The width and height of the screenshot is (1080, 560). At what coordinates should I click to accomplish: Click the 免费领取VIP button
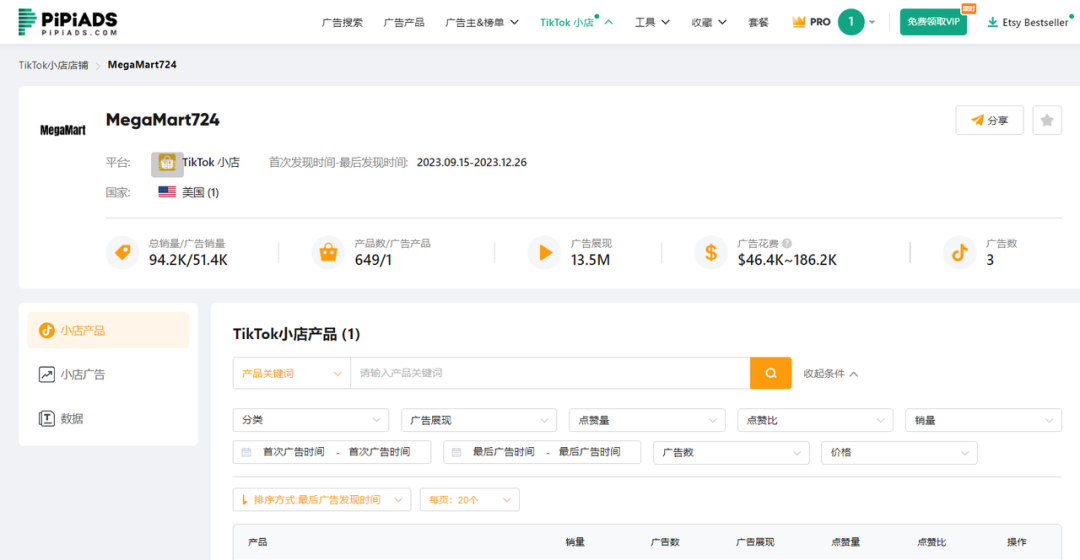[933, 22]
